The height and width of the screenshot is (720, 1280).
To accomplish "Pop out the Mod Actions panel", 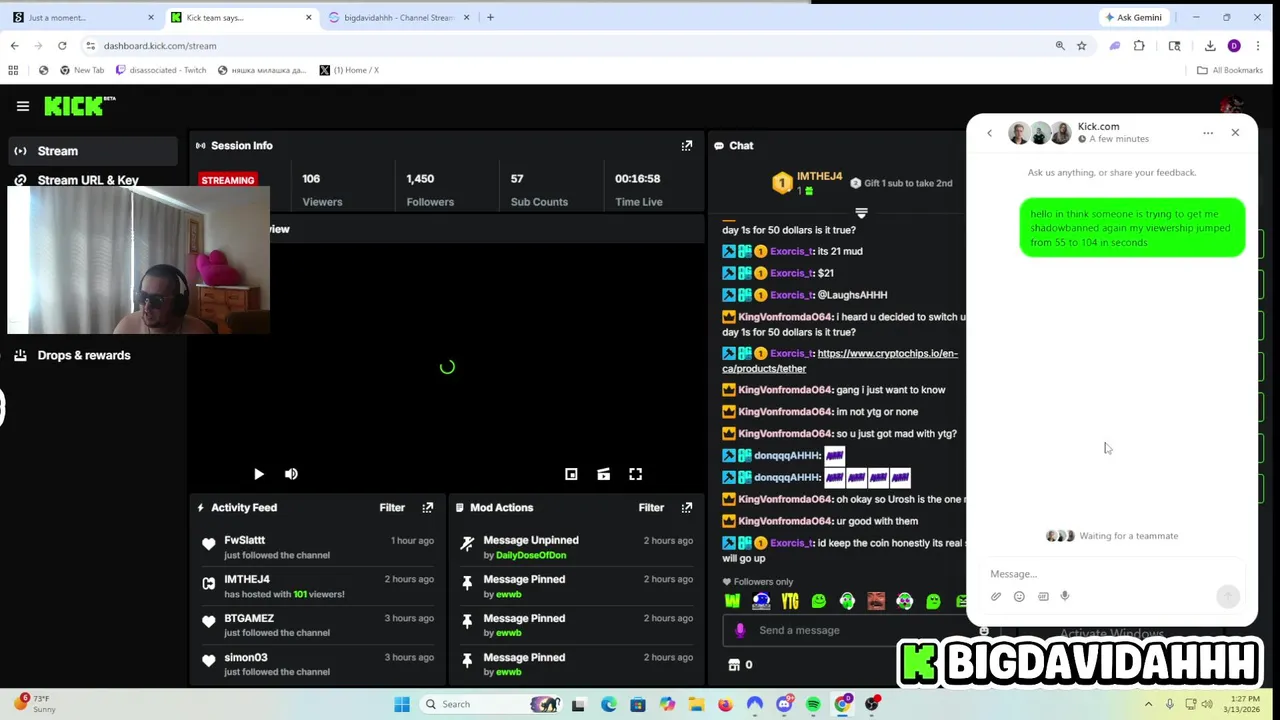I will click(687, 508).
